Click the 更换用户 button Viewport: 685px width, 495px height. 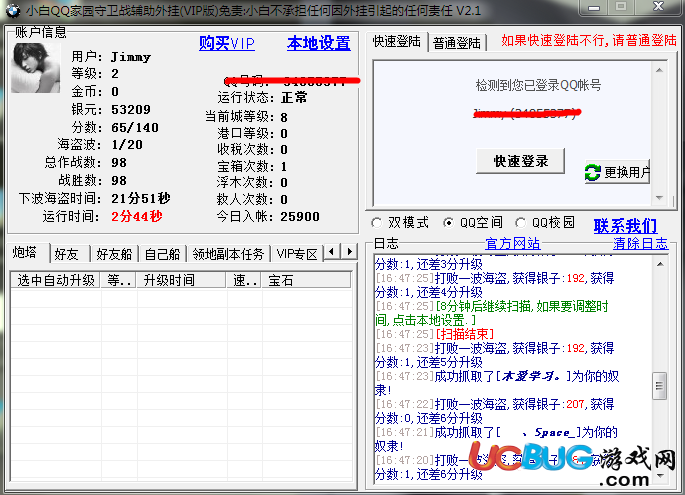point(617,172)
